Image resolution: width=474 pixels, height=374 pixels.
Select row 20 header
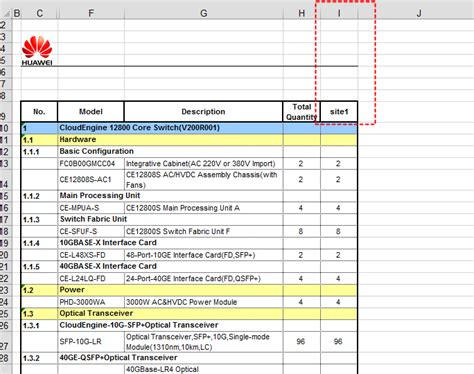click(5, 255)
